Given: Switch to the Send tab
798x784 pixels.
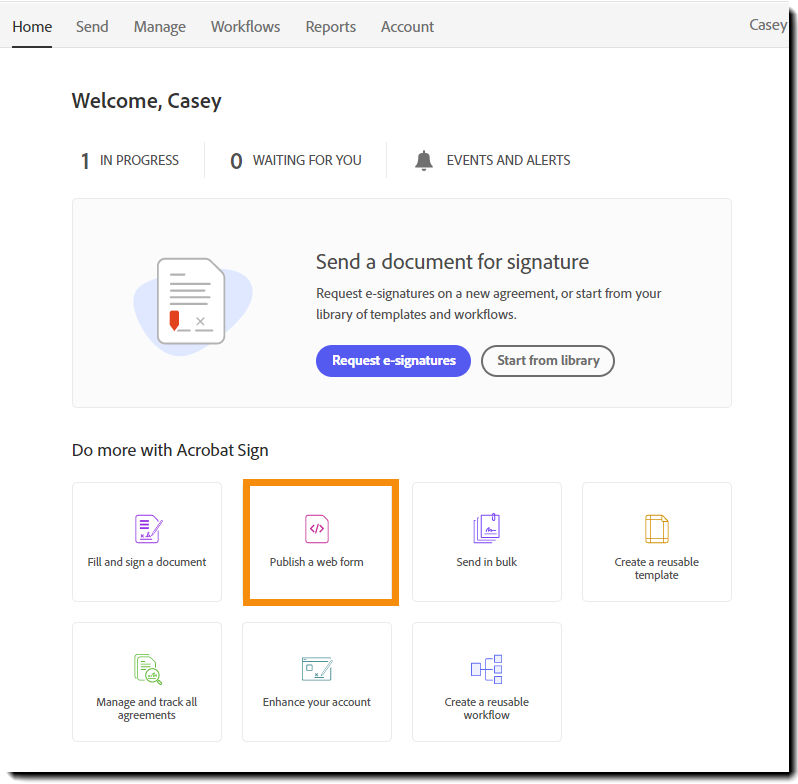Looking at the screenshot, I should pyautogui.click(x=92, y=26).
